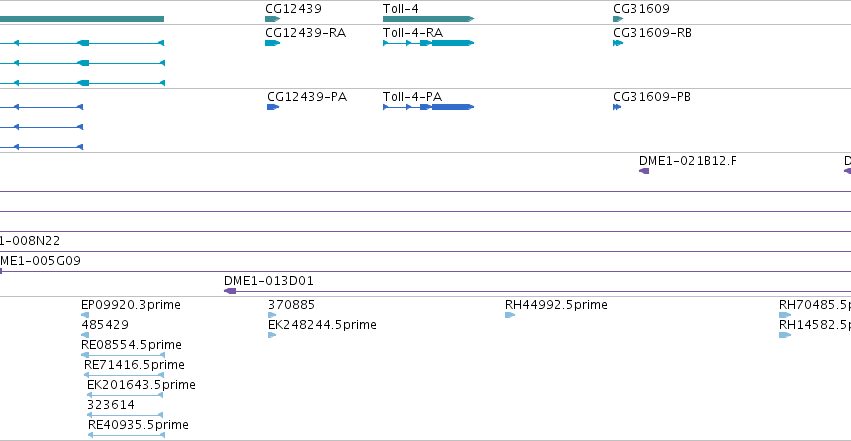
Task: Select the RH44992.5prime EST arrow
Action: tap(510, 315)
